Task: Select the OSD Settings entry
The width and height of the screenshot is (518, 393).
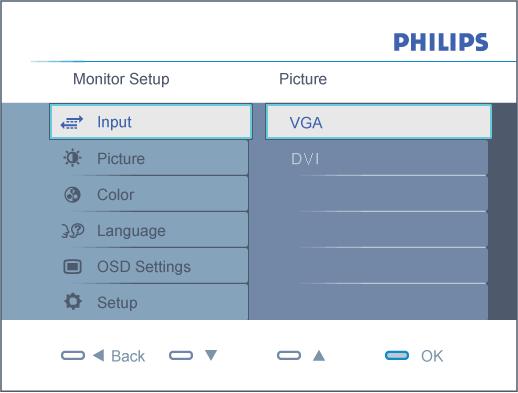Action: 150,266
